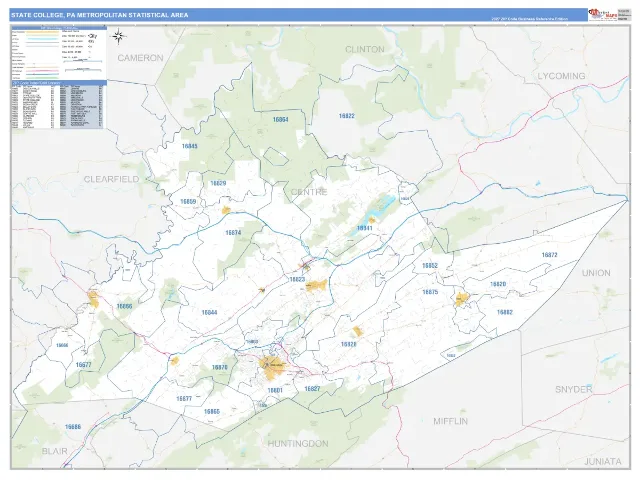Select ZIP code 16828 label
Viewport: 640px width, 480px height.
tap(349, 344)
